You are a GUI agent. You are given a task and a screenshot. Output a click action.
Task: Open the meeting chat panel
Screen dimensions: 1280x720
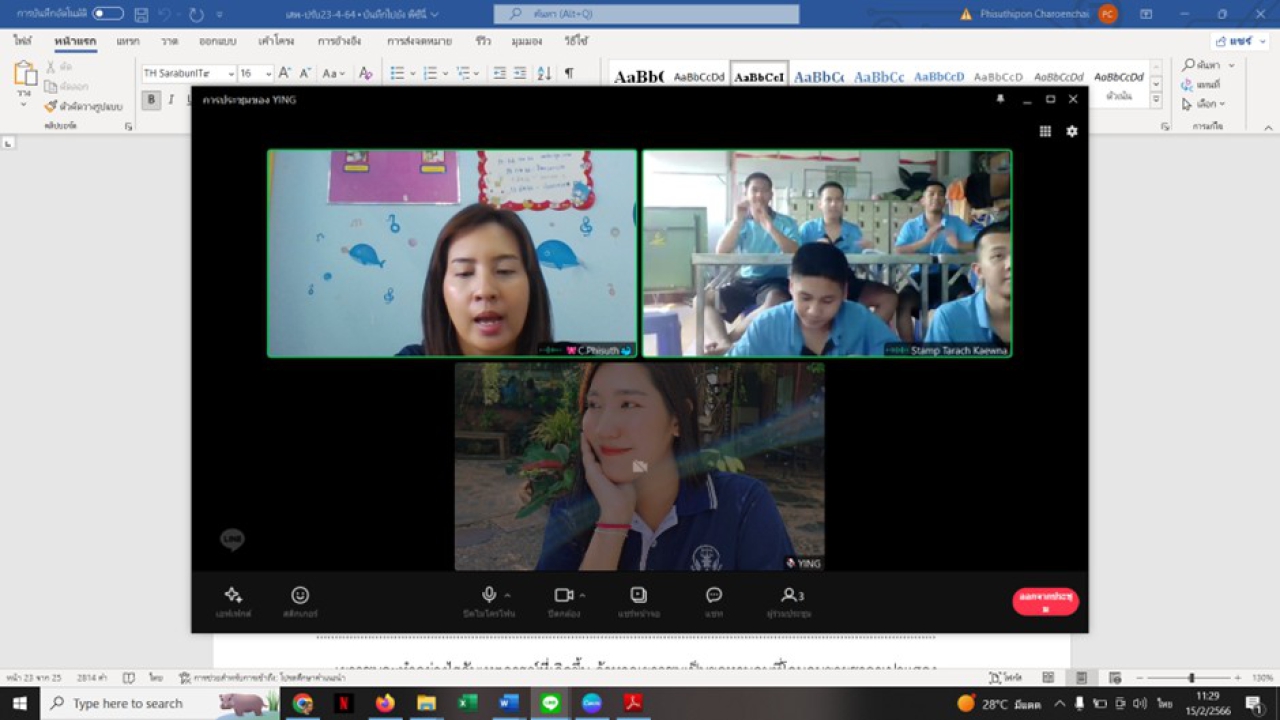click(714, 595)
